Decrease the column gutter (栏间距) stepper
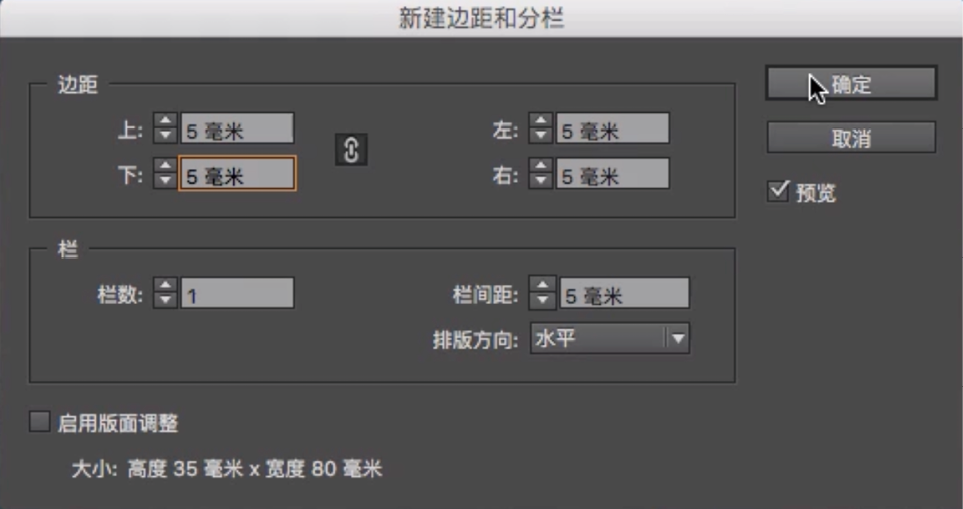The image size is (963, 509). tap(543, 301)
